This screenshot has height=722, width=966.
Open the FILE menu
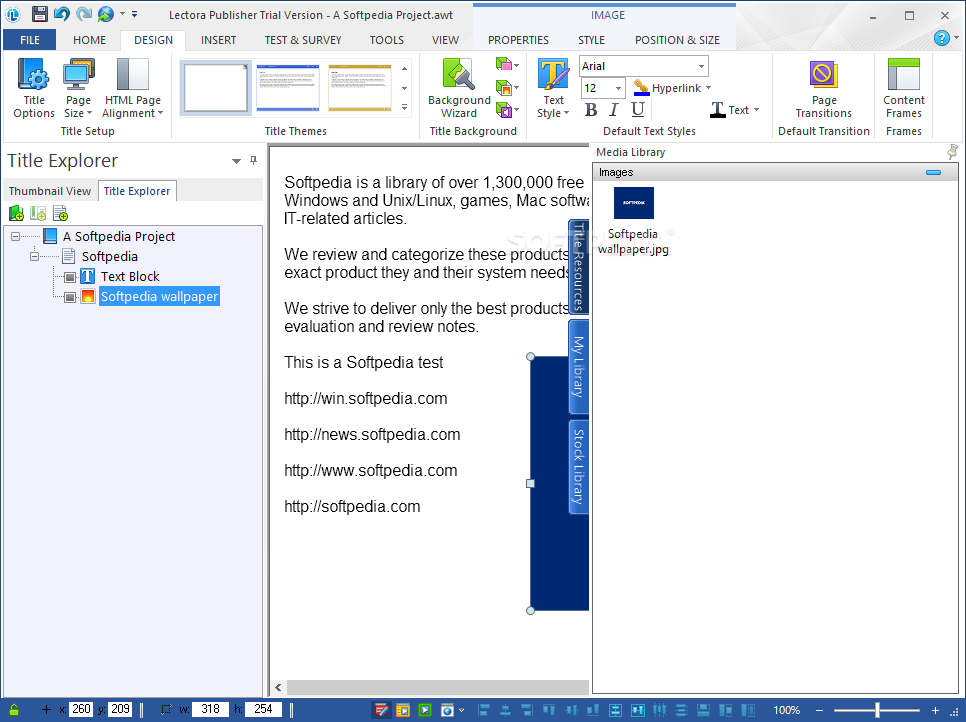point(30,40)
